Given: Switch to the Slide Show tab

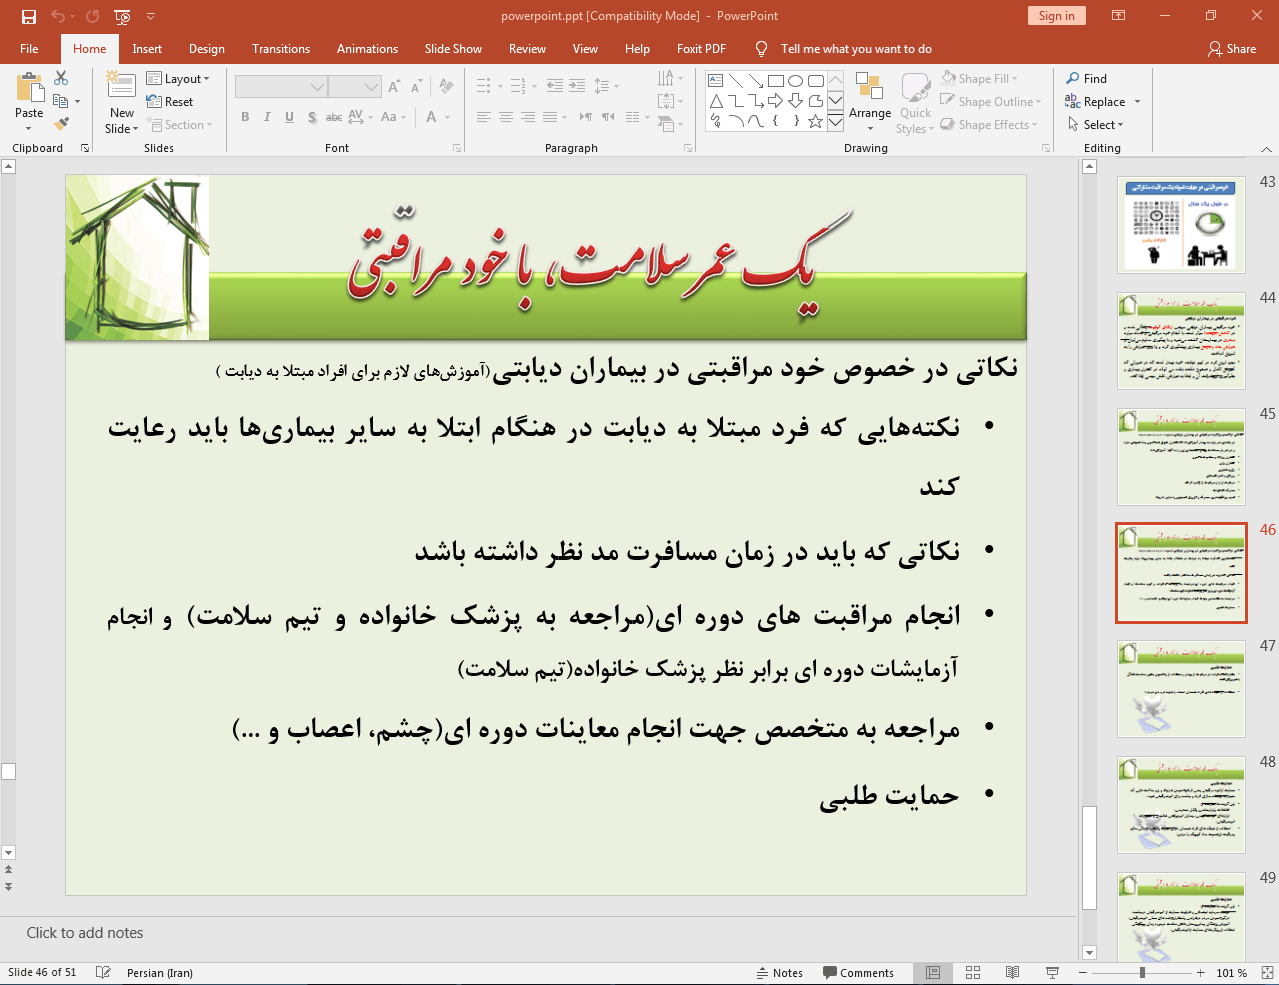Looking at the screenshot, I should pyautogui.click(x=453, y=48).
